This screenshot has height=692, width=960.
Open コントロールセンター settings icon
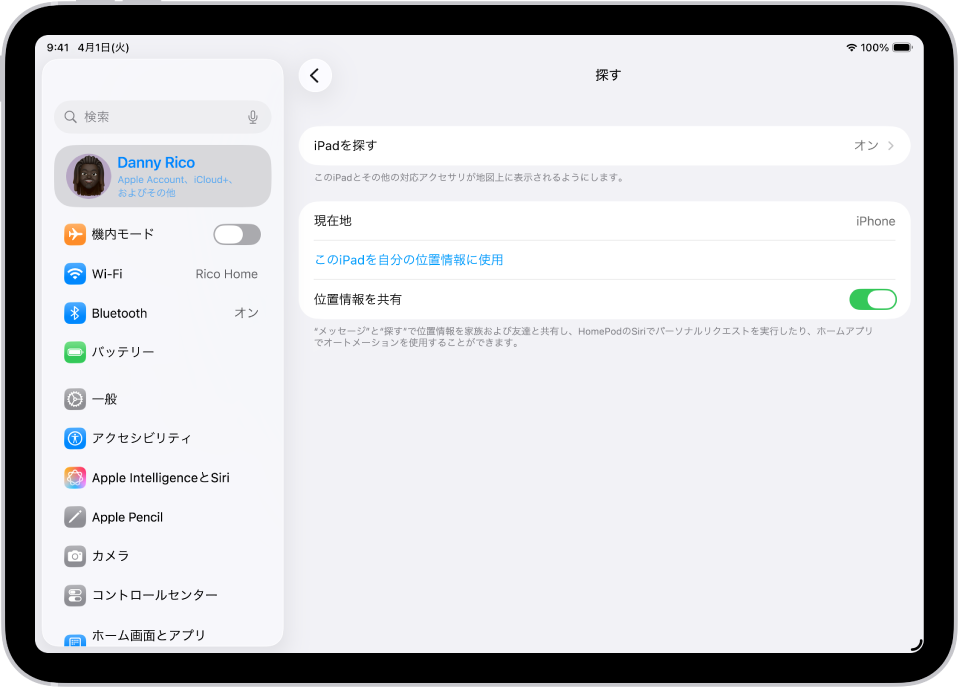point(75,595)
